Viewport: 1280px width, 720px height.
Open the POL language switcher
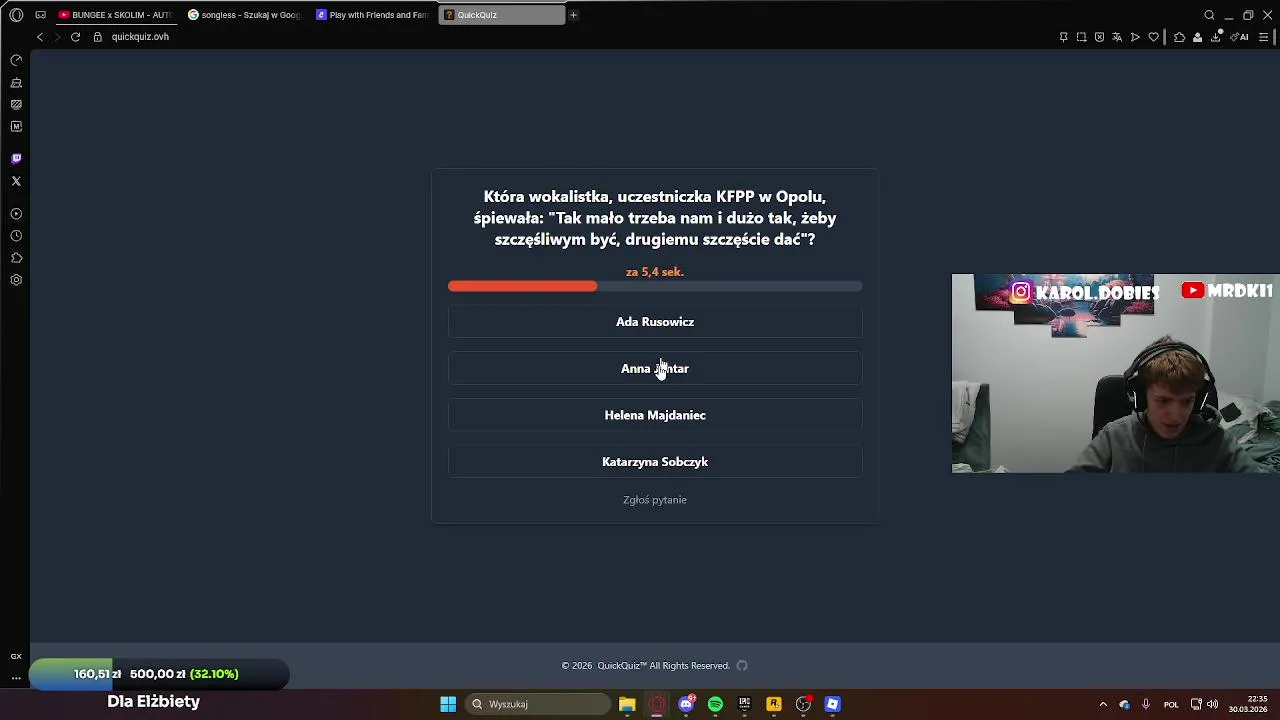pos(1171,704)
